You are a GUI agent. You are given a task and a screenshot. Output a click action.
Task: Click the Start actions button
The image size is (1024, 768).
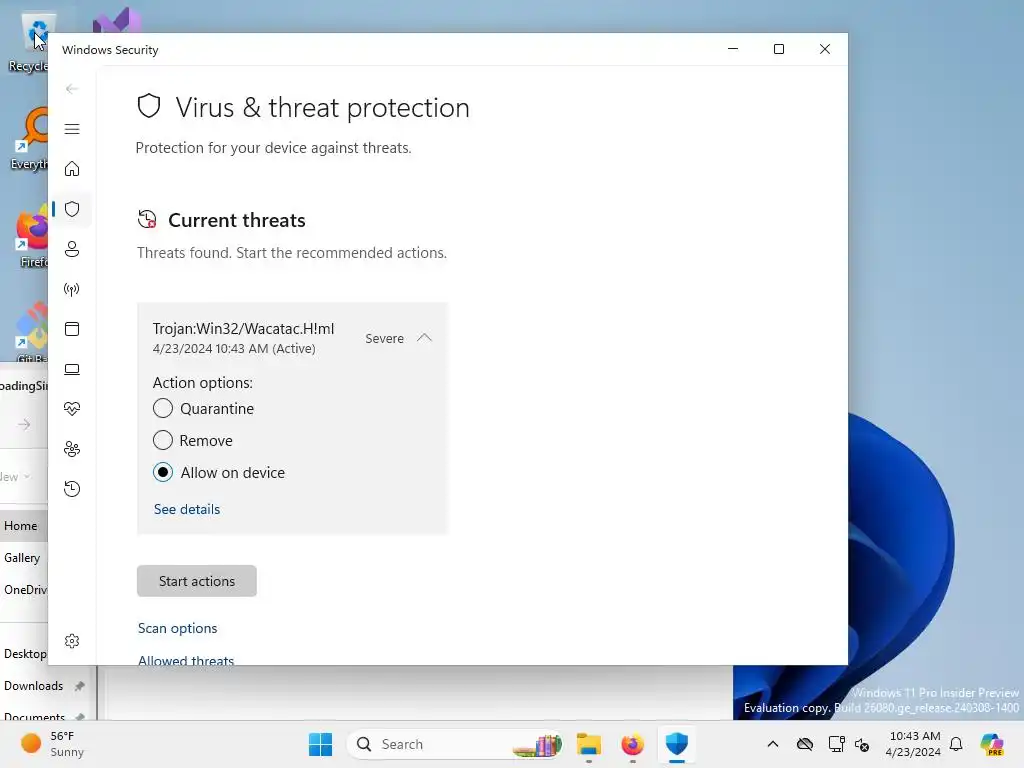click(x=197, y=581)
